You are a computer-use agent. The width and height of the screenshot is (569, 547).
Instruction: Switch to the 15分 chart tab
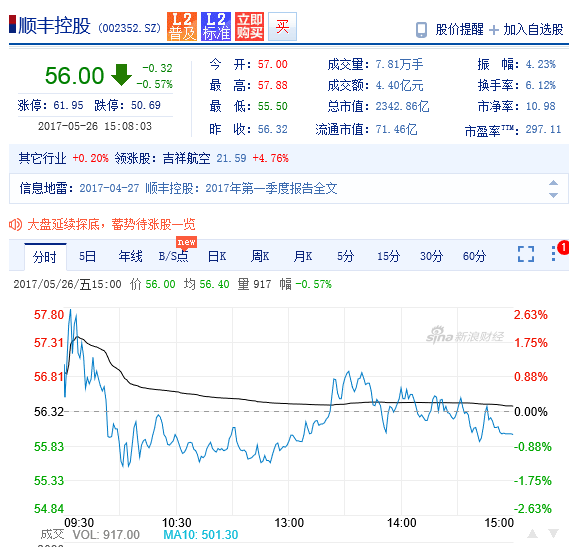click(388, 257)
